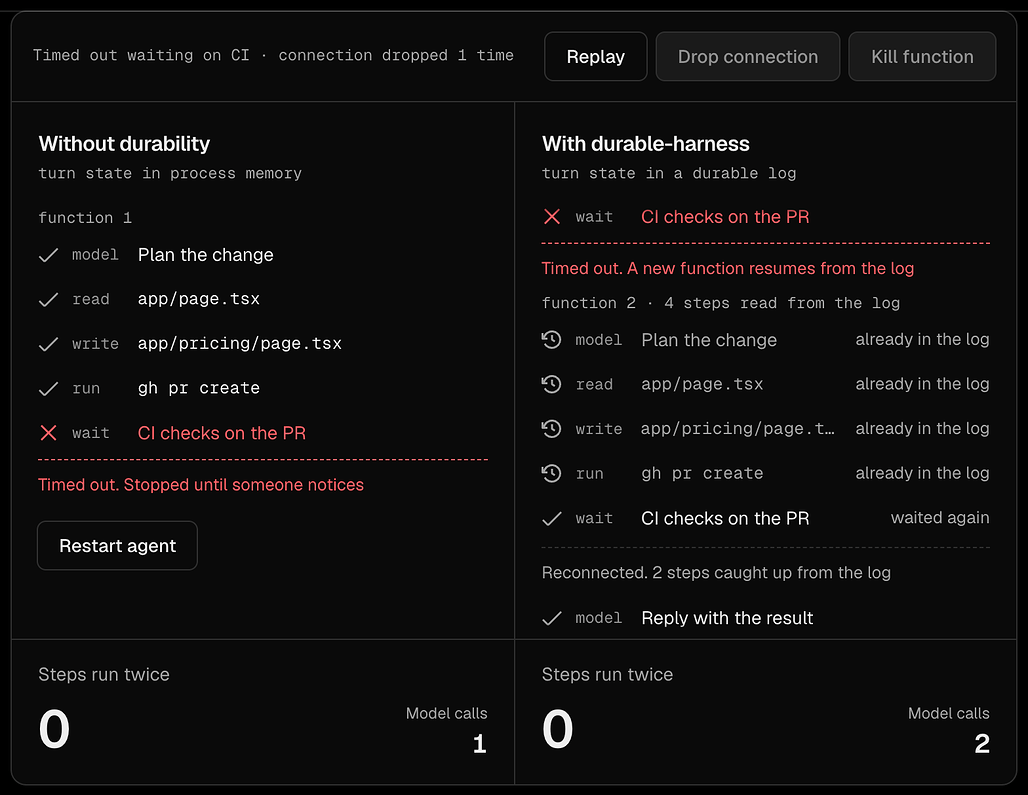Click 'Timed out. A new function resumes from the log'
The width and height of the screenshot is (1028, 795).
click(x=728, y=268)
